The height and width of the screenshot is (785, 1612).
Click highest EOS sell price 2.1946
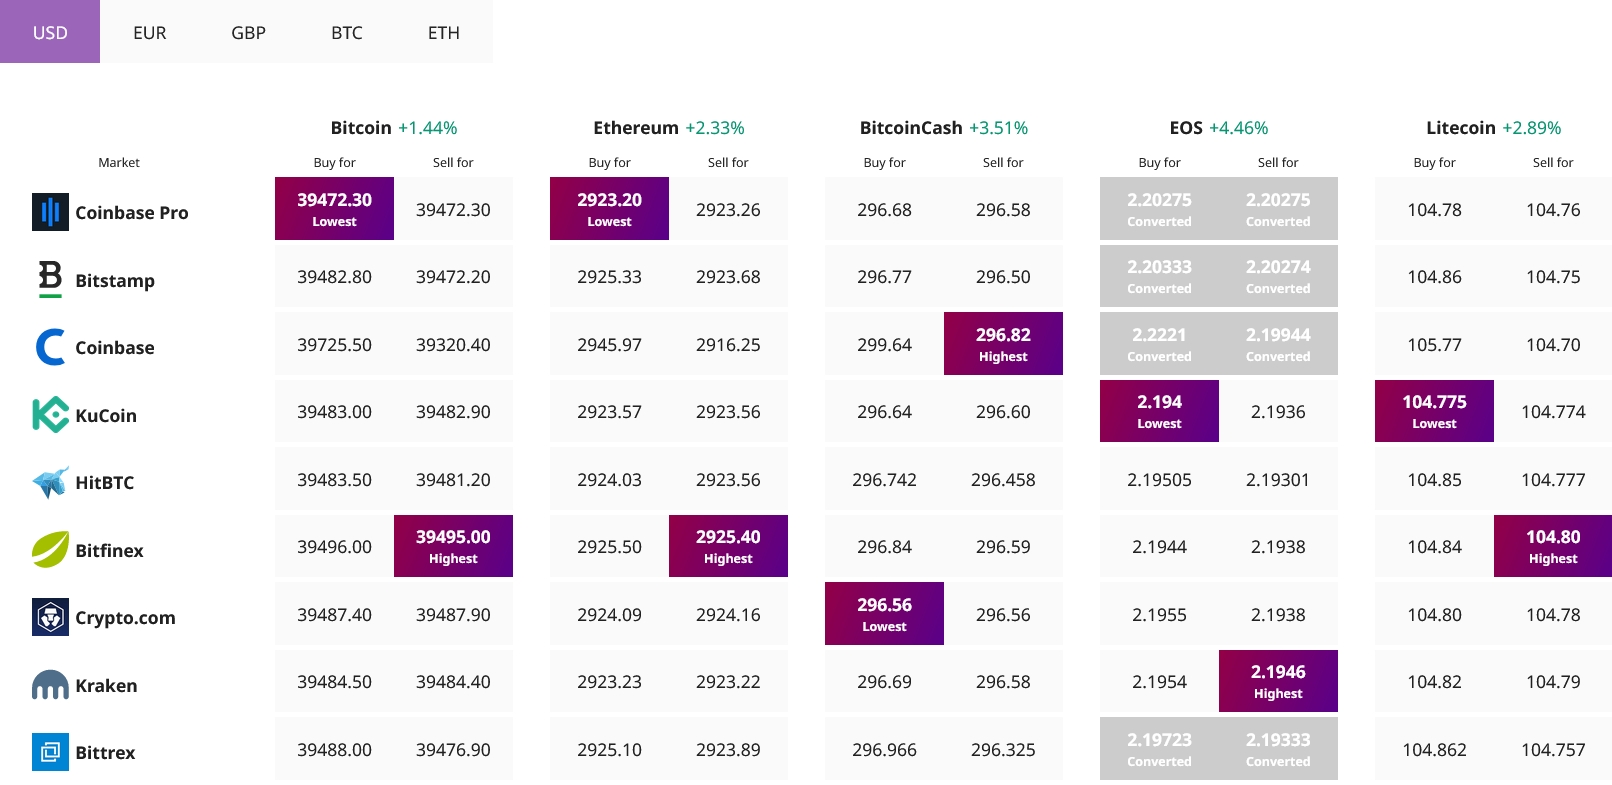(x=1278, y=681)
